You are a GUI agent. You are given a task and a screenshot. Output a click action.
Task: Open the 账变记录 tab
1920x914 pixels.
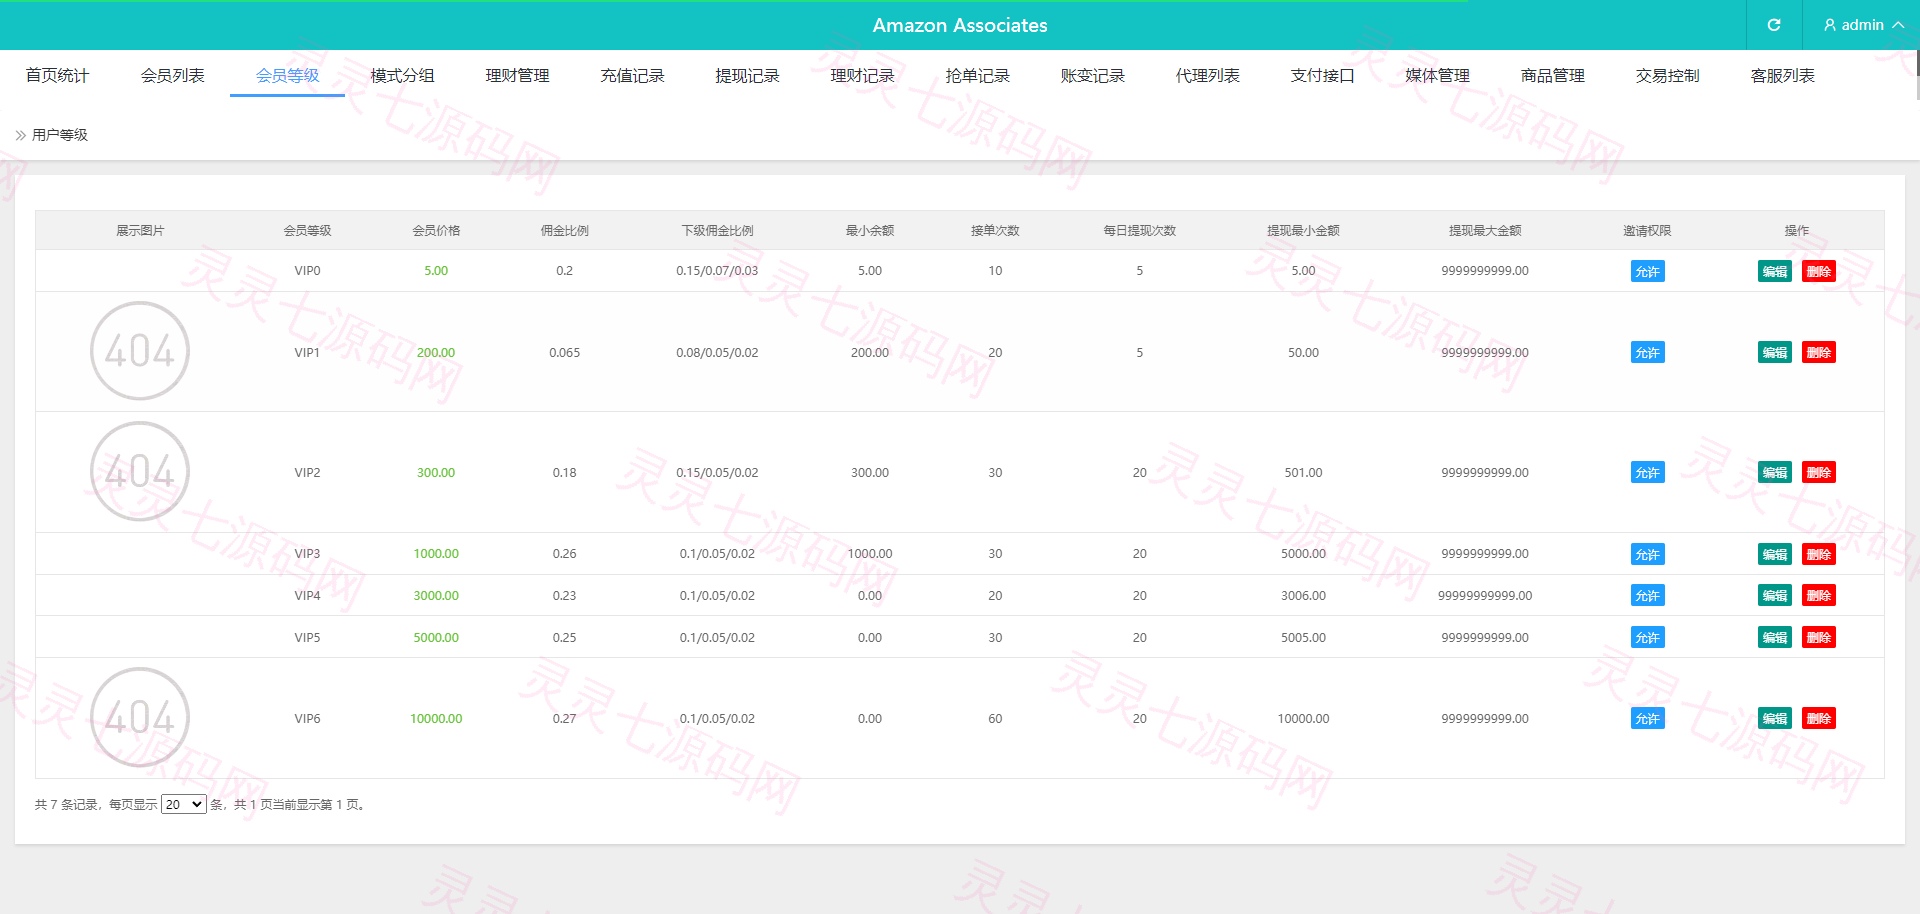pyautogui.click(x=1092, y=76)
